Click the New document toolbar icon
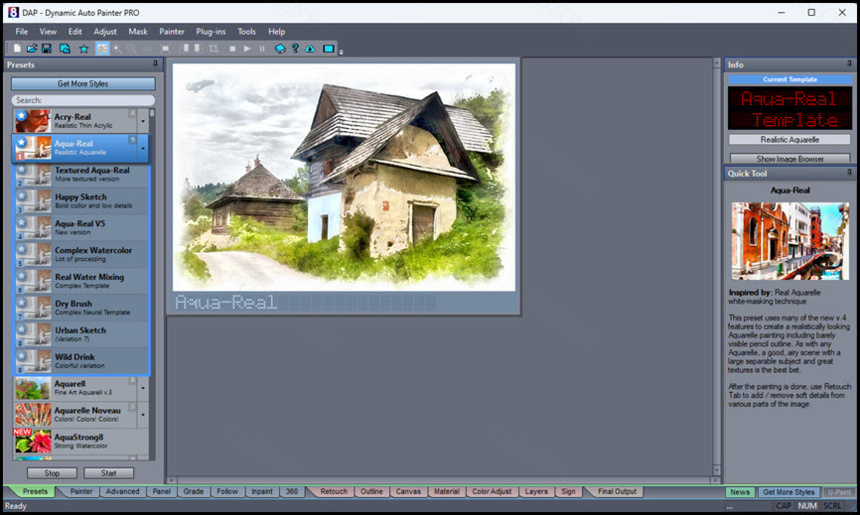This screenshot has height=515, width=860. pyautogui.click(x=17, y=49)
